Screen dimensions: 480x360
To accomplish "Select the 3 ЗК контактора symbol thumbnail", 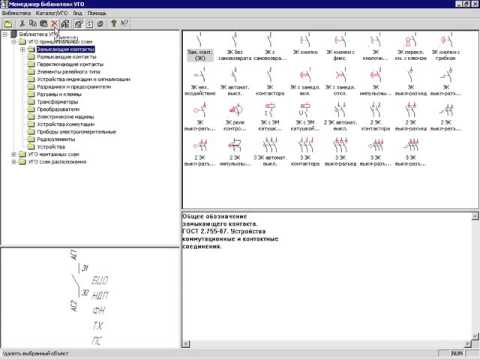I will pyautogui.click(x=305, y=152).
